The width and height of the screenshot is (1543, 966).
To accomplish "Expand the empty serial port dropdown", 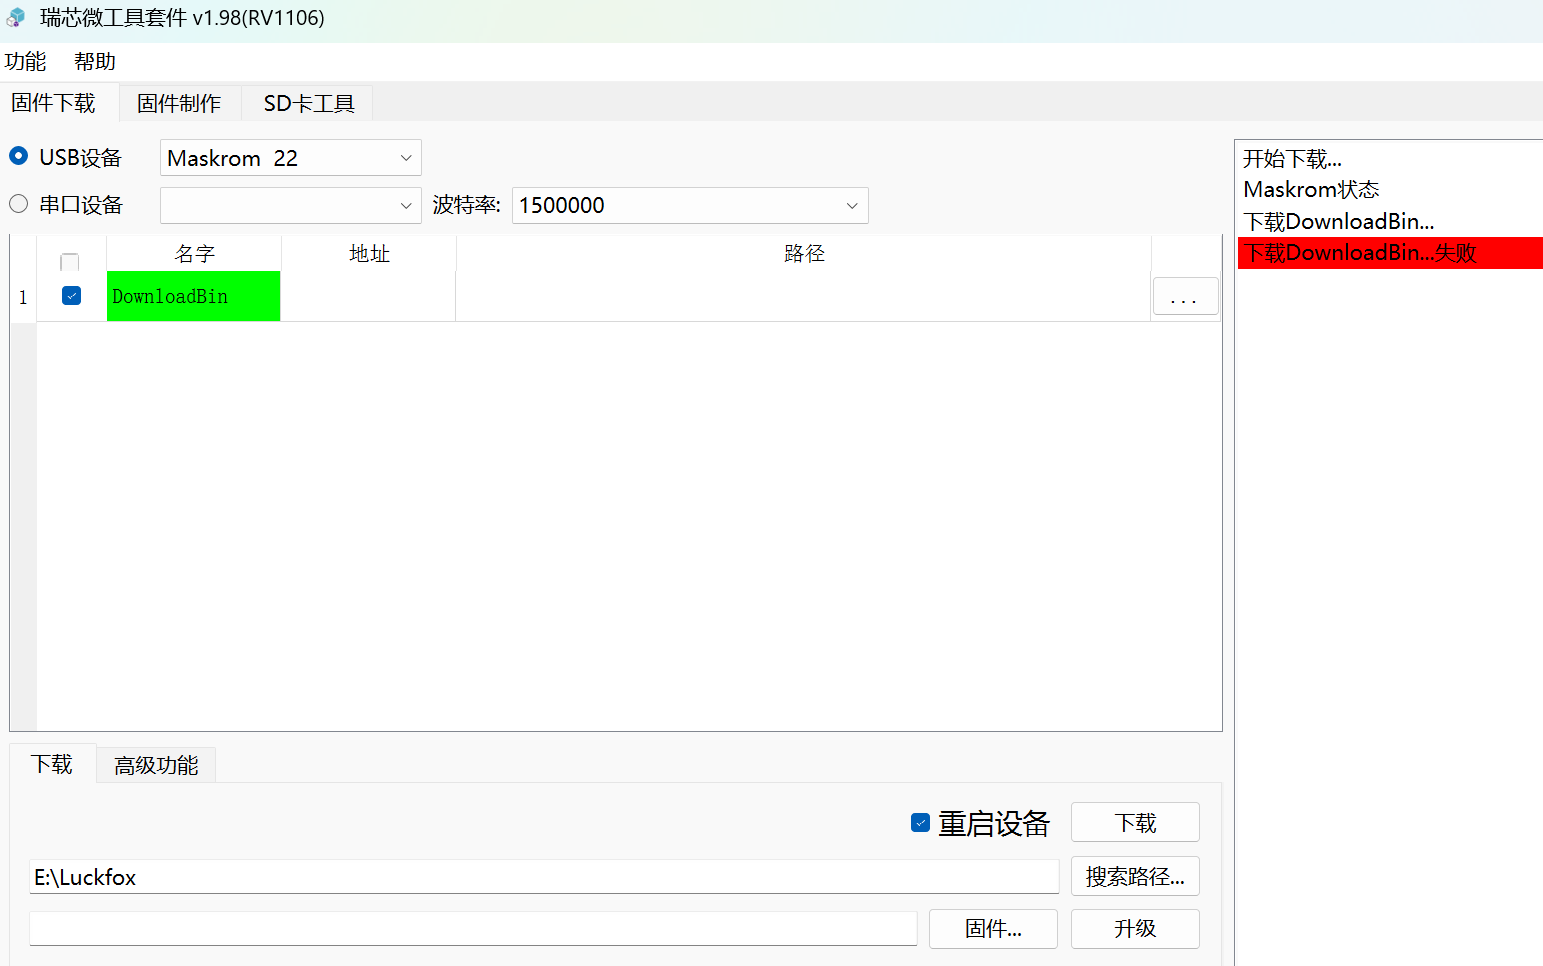I will 291,205.
